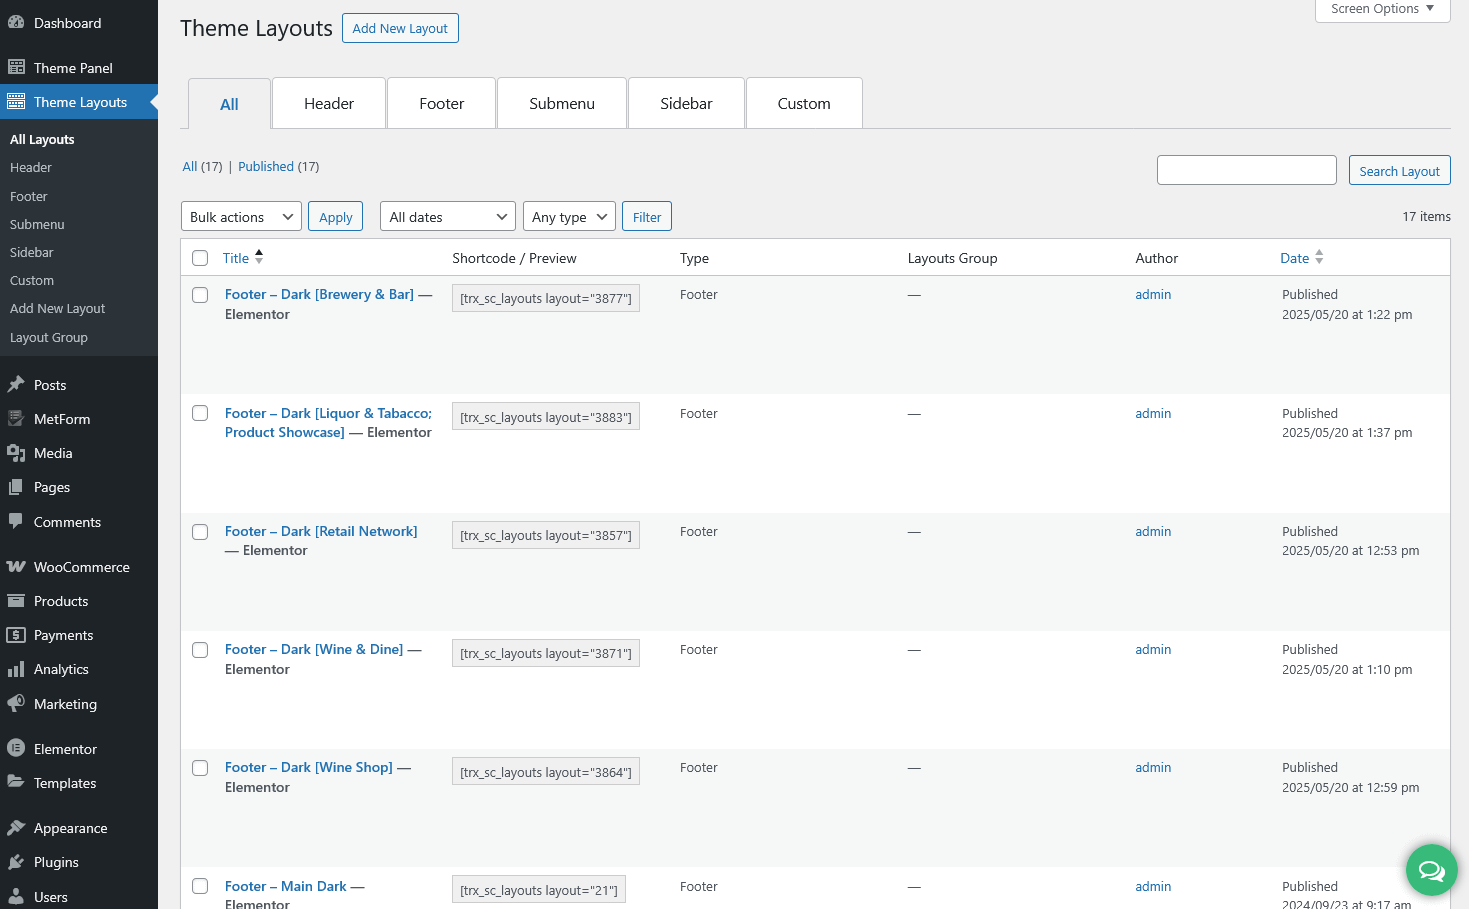Open the Bulk actions dropdown

(241, 217)
